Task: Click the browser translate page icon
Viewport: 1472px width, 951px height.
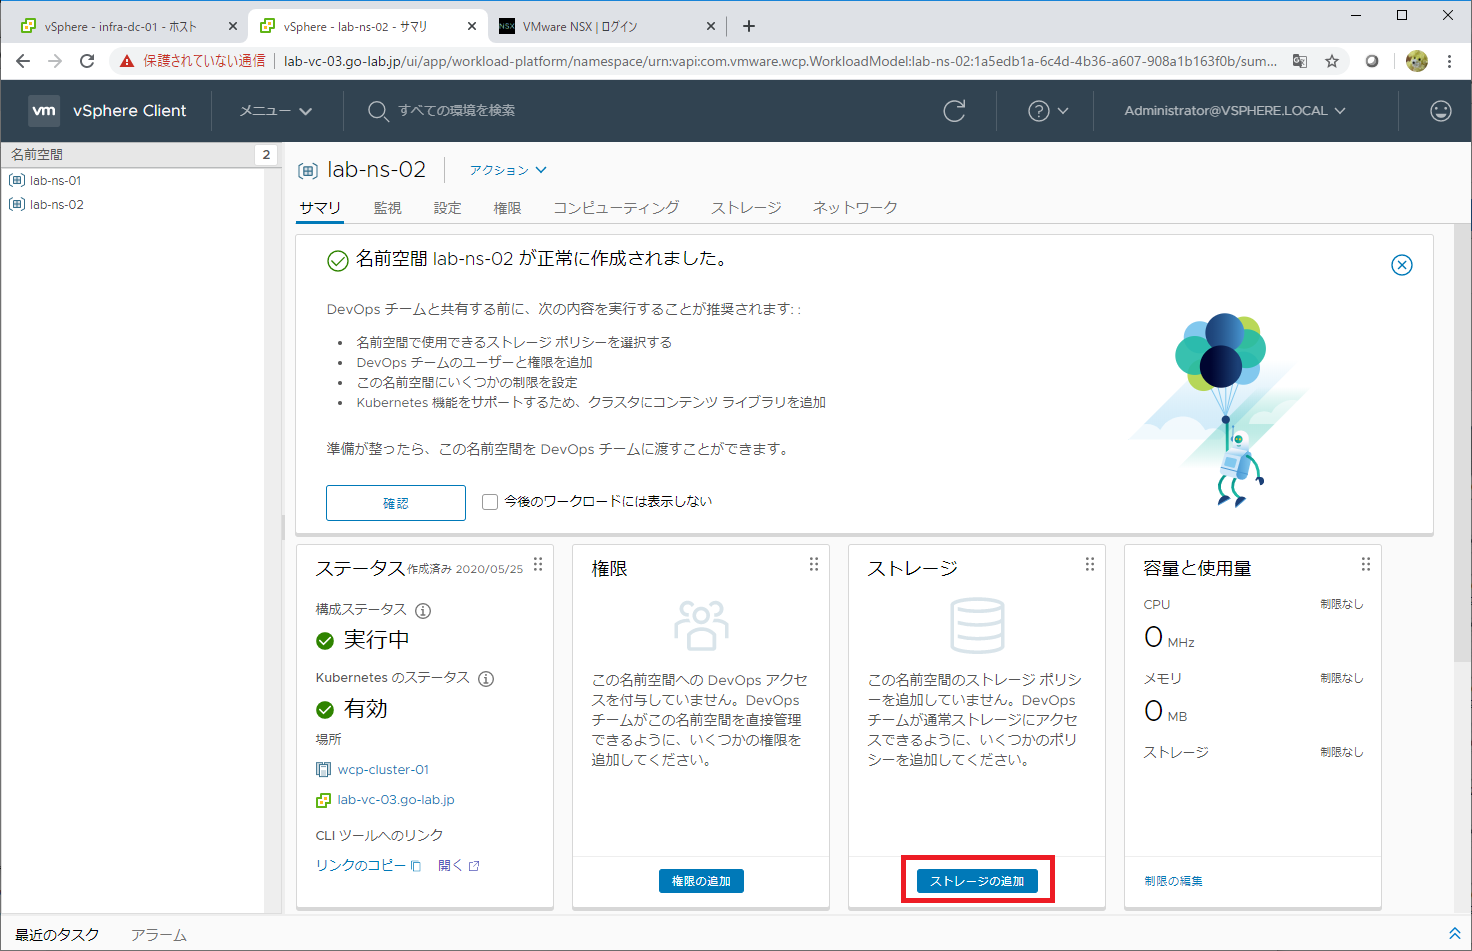Action: 1300,61
